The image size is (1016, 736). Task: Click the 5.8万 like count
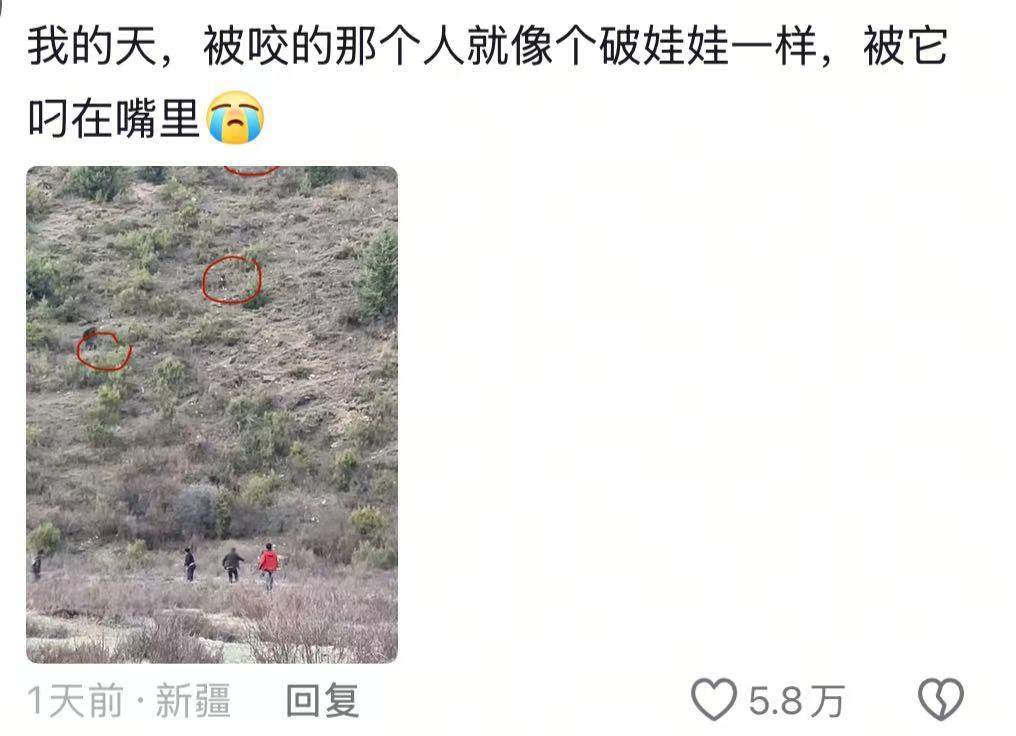tap(796, 701)
